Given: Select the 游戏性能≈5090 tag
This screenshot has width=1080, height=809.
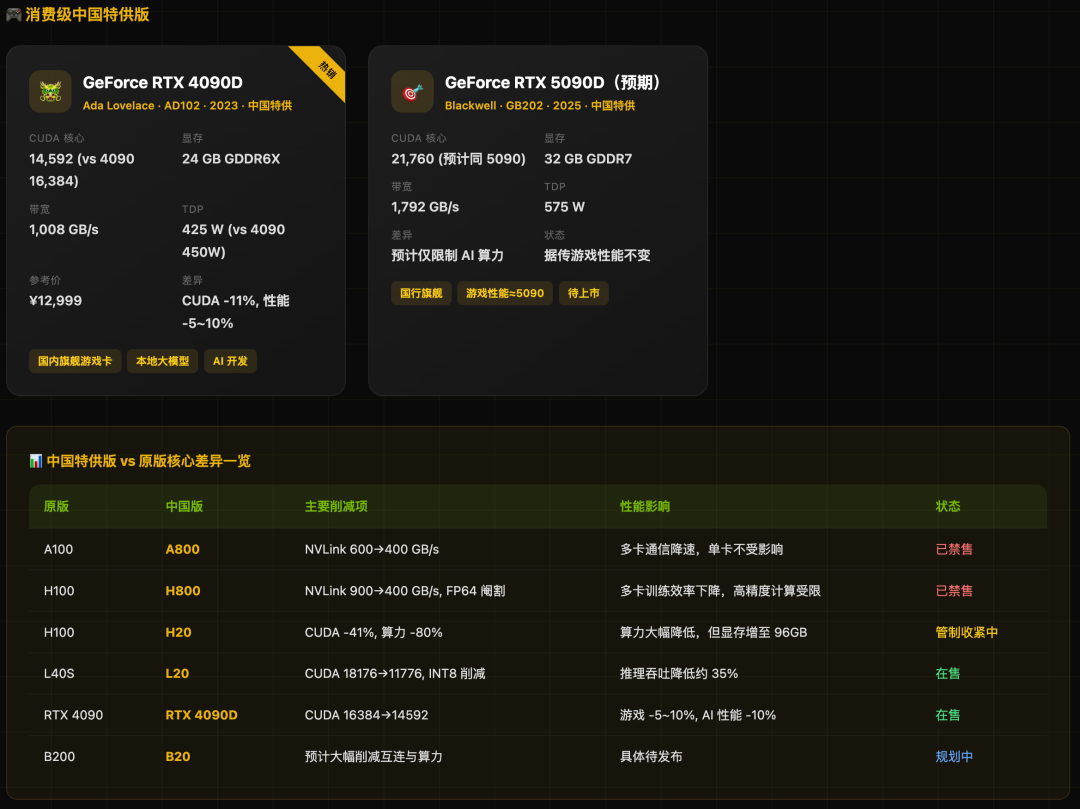Looking at the screenshot, I should [x=505, y=293].
